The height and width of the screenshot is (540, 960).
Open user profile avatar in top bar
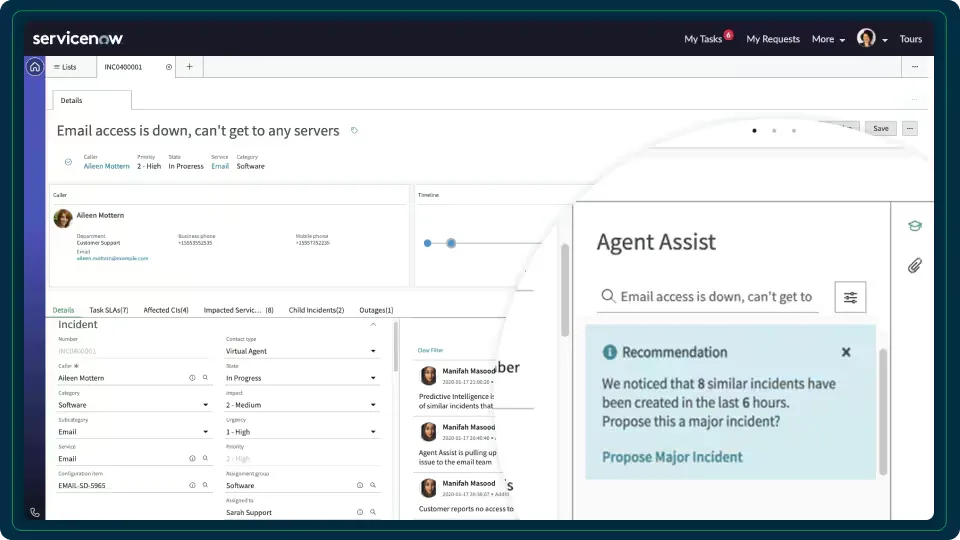point(866,38)
